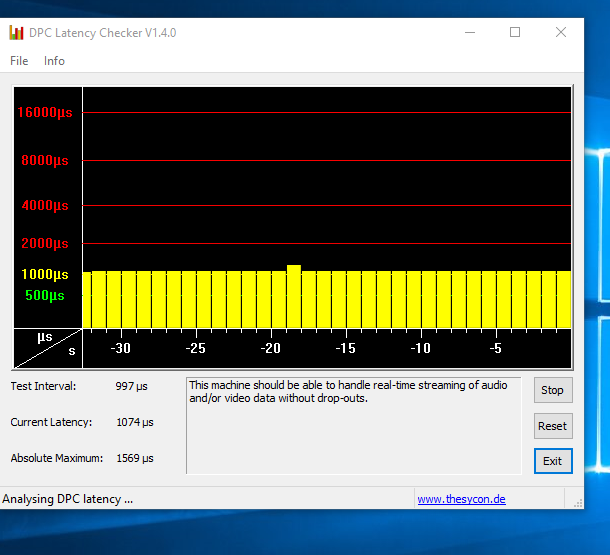Click the 1000µs axis label
The height and width of the screenshot is (555, 610).
(x=45, y=274)
